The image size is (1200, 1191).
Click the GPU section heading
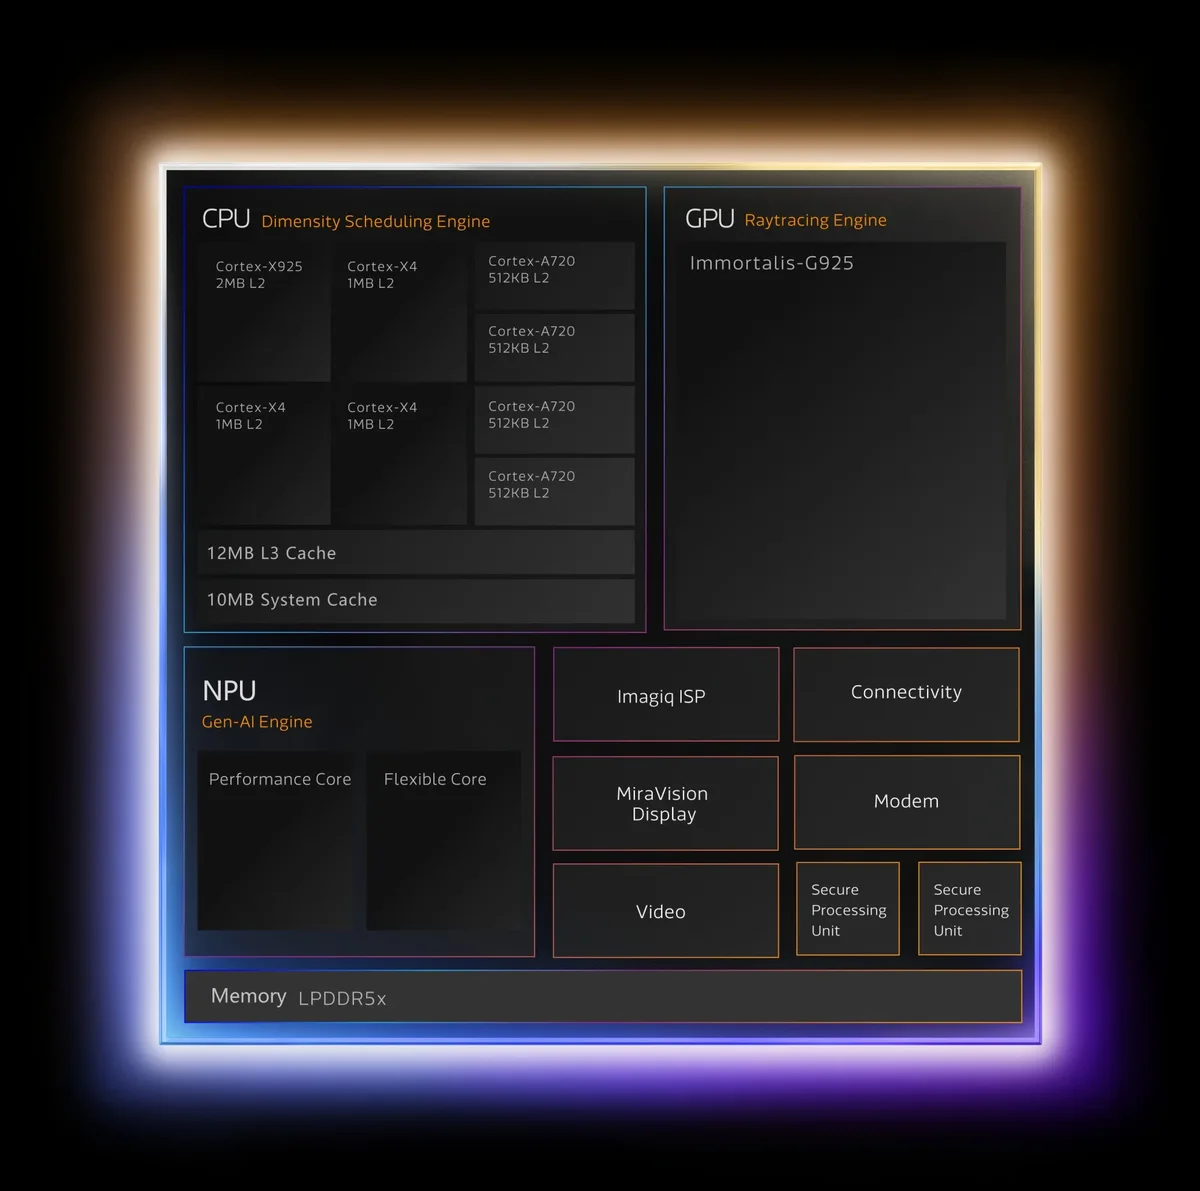[x=709, y=219]
